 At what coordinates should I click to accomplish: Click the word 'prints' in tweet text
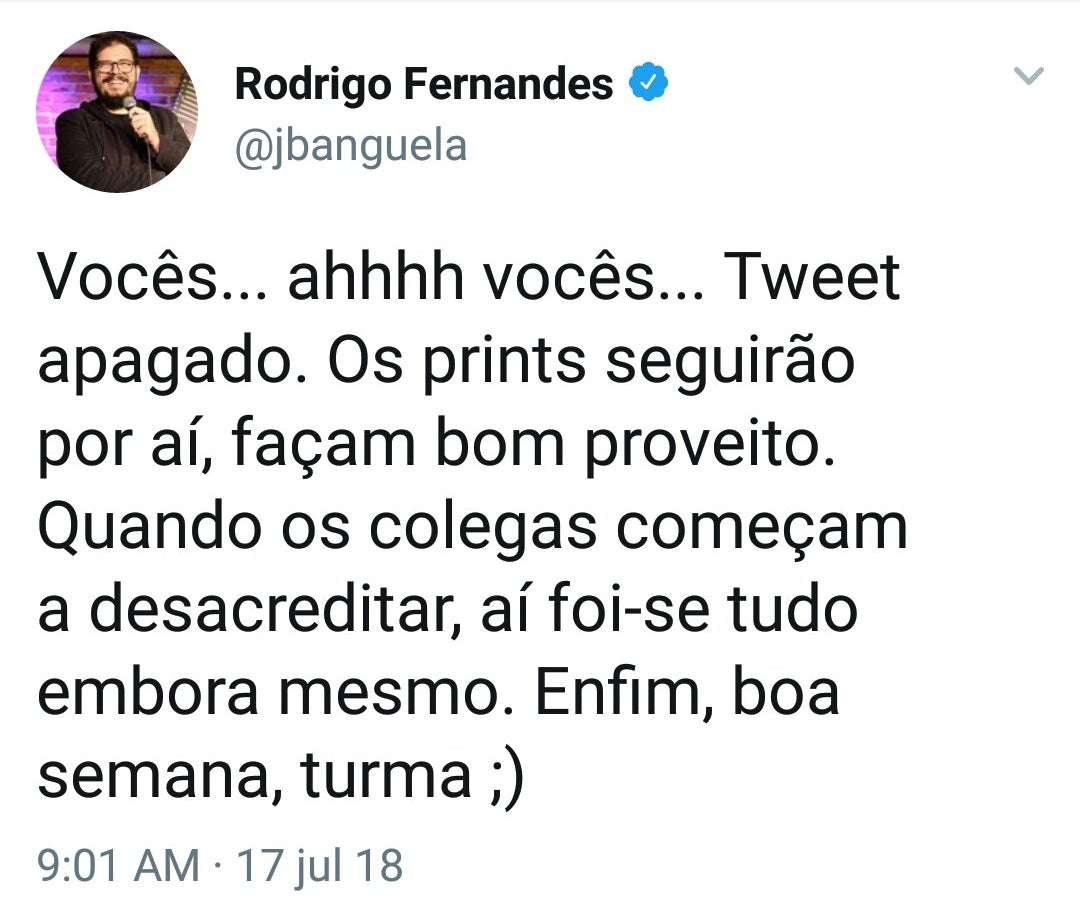coord(503,364)
